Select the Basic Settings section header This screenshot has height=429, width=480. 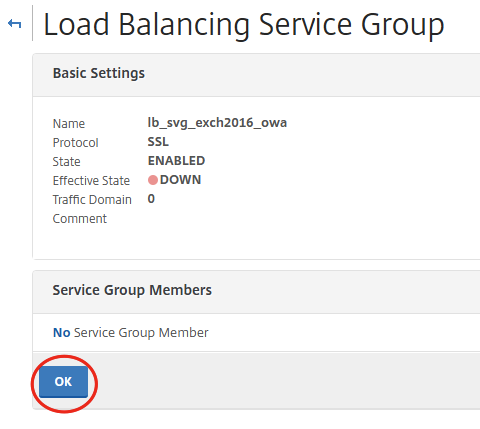pos(99,73)
